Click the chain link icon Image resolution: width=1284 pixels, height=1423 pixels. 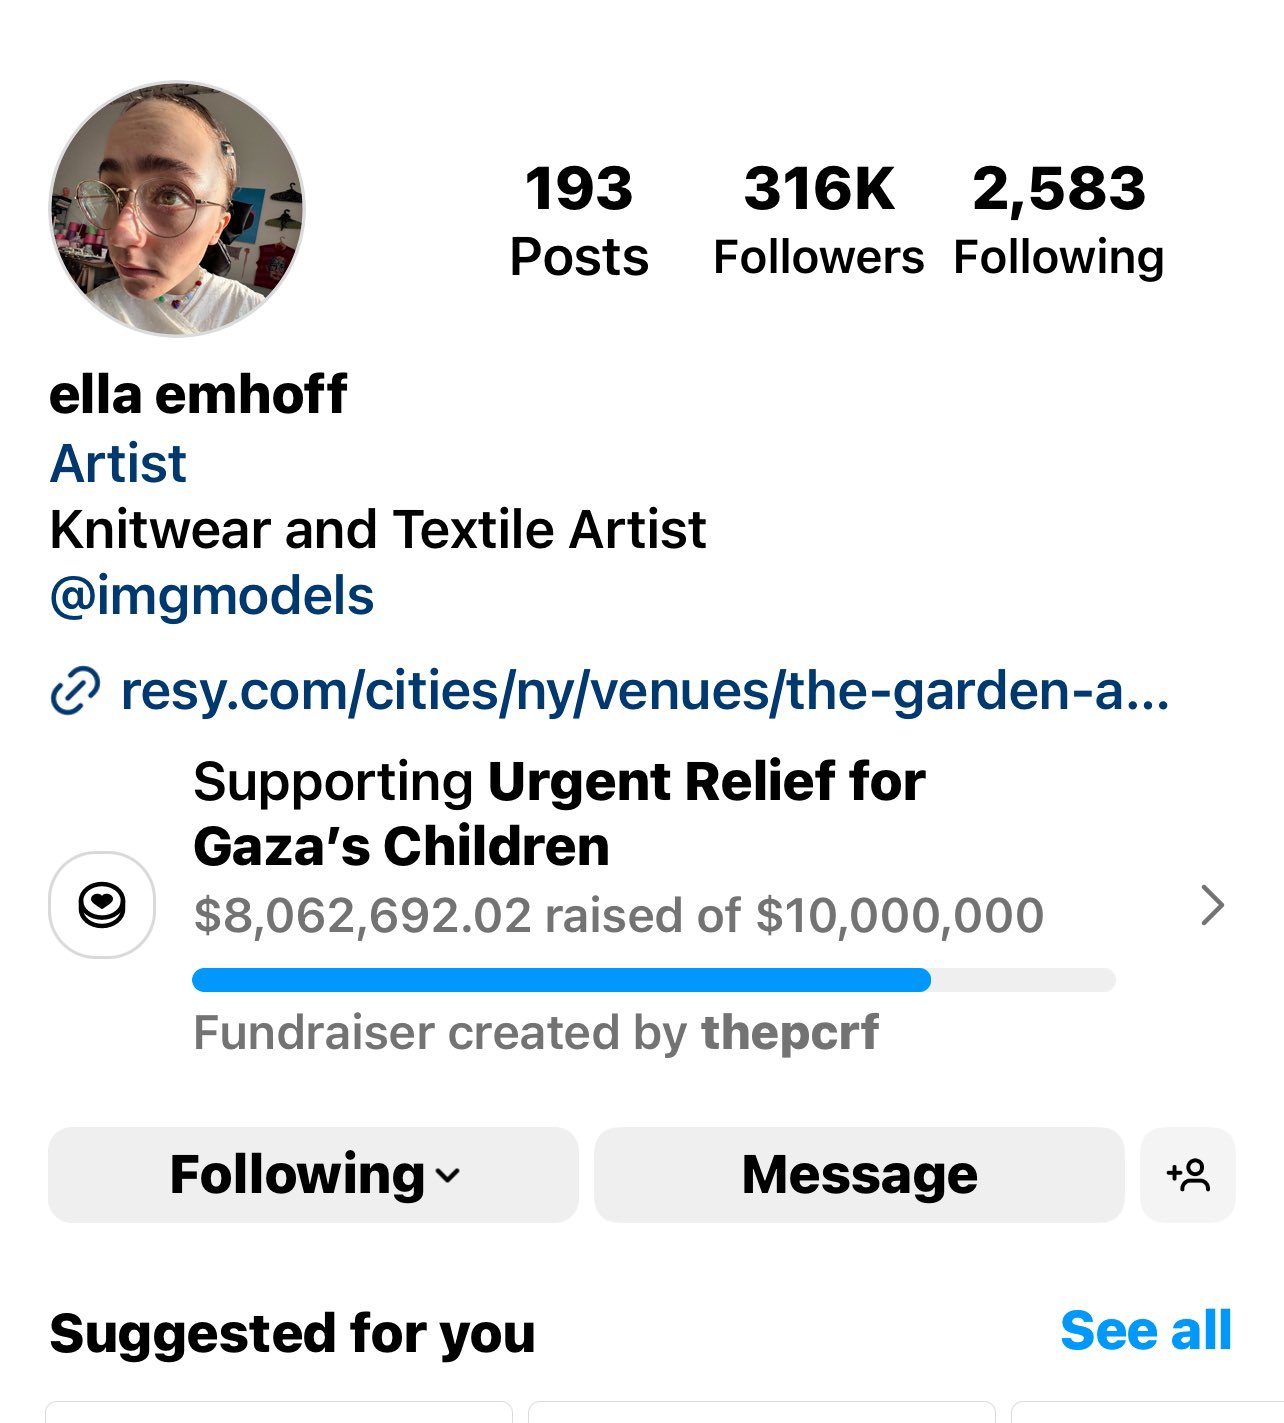click(75, 691)
